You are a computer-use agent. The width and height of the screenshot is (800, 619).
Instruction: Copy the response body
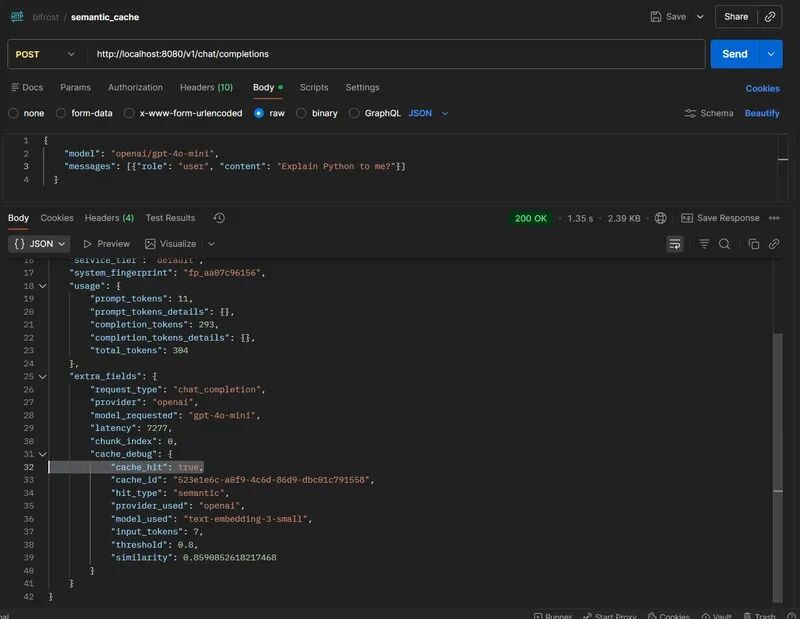coord(754,244)
